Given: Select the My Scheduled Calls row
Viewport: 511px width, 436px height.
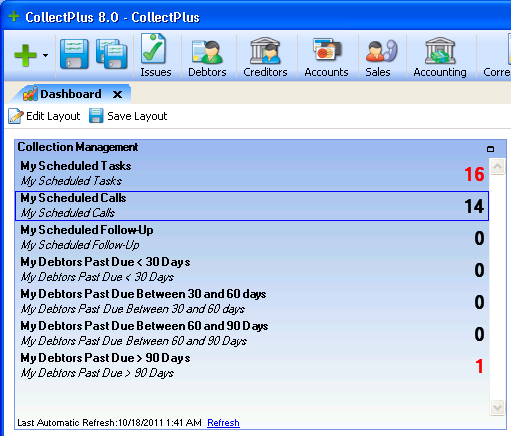Looking at the screenshot, I should click(x=252, y=206).
